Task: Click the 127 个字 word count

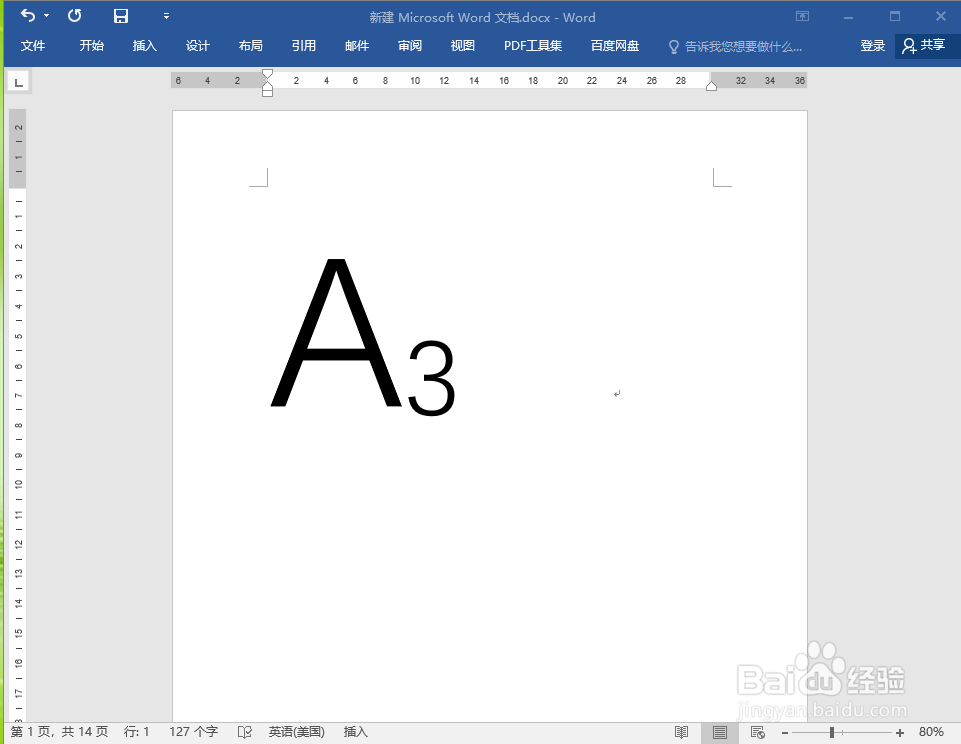Action: [194, 732]
